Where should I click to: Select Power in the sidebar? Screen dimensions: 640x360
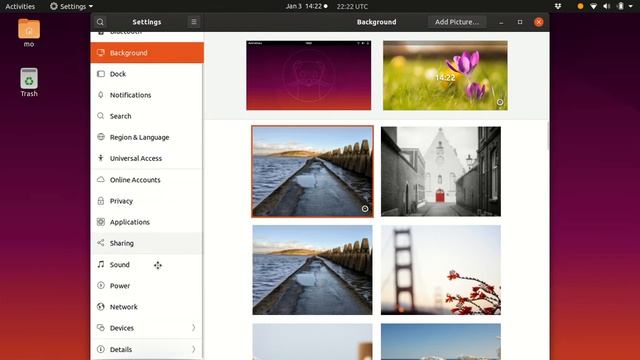(x=147, y=285)
